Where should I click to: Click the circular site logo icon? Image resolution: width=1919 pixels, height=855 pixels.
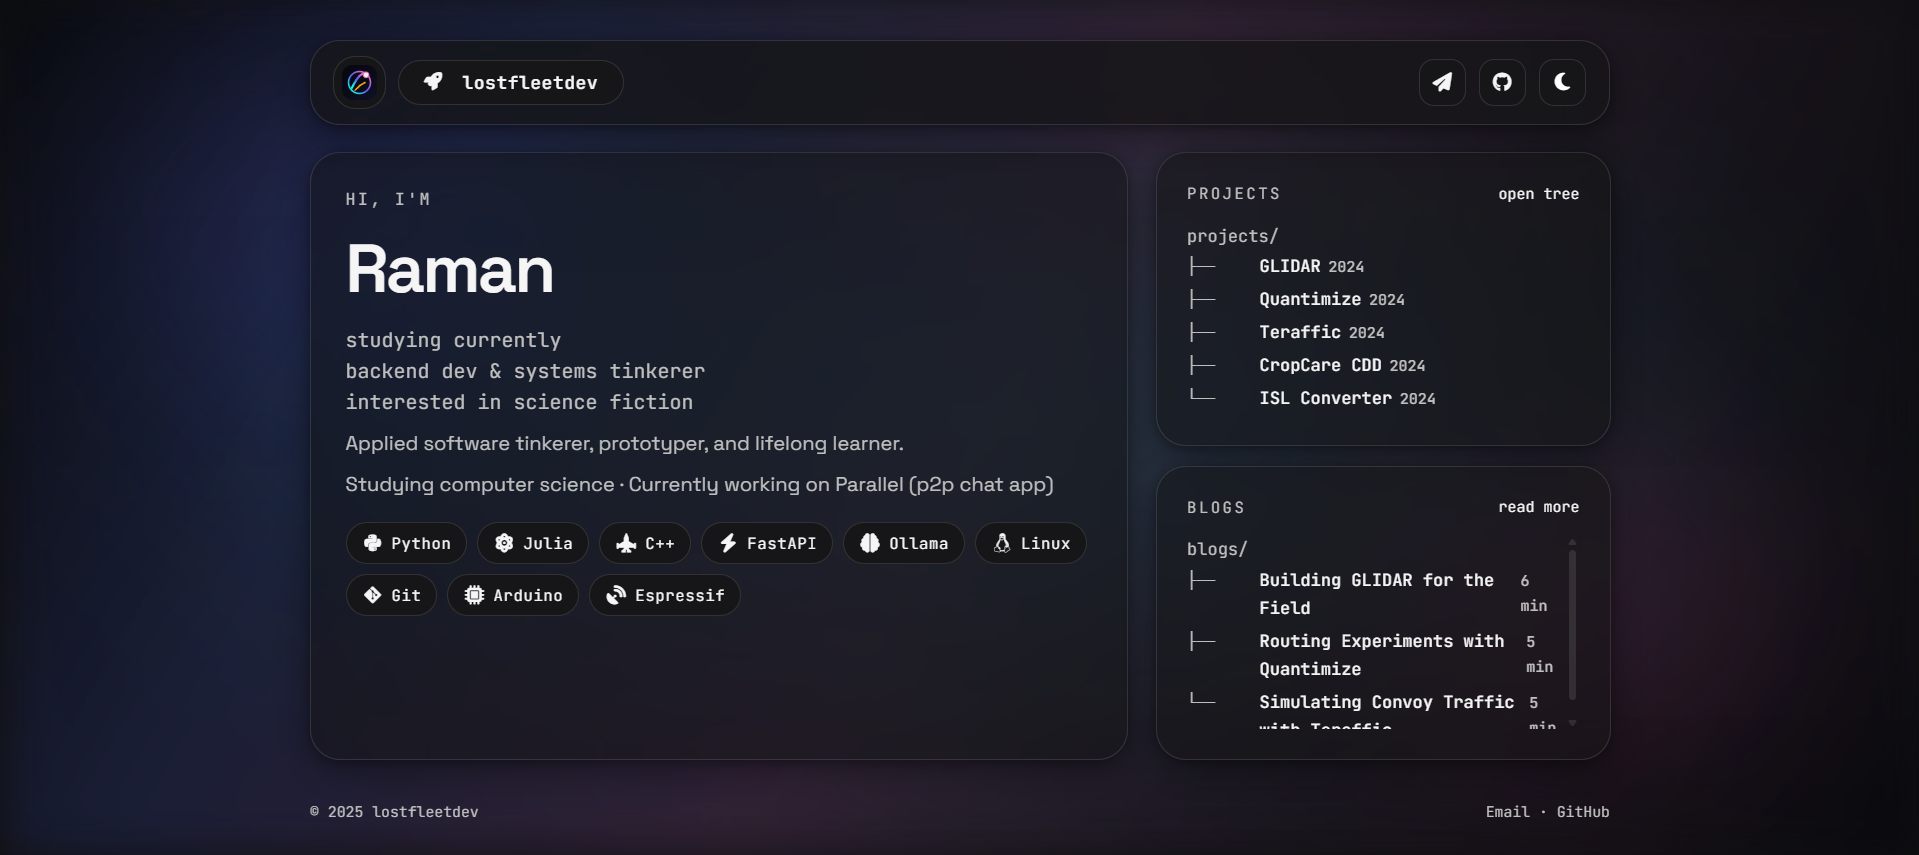pos(359,82)
